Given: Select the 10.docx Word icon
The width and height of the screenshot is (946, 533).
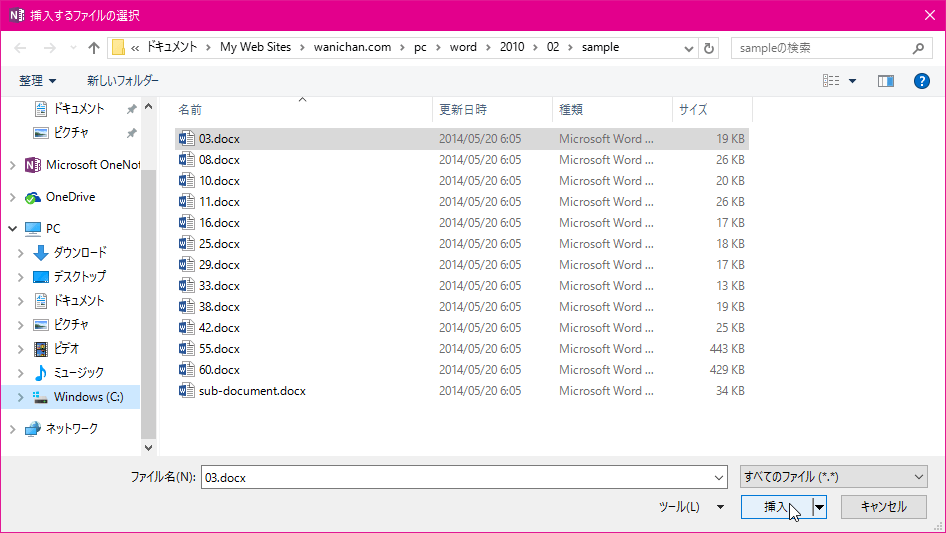Looking at the screenshot, I should (x=186, y=181).
